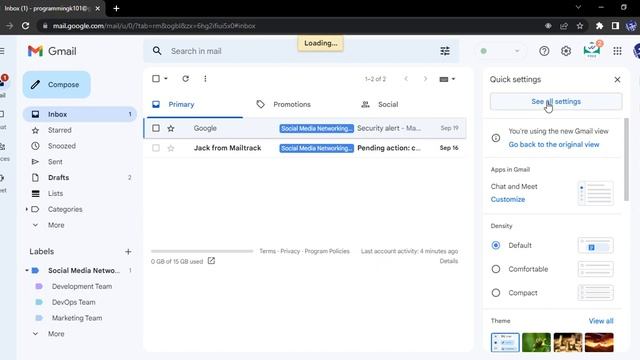This screenshot has width=640, height=360.
Task: Open storage management link icon
Action: coord(211,261)
